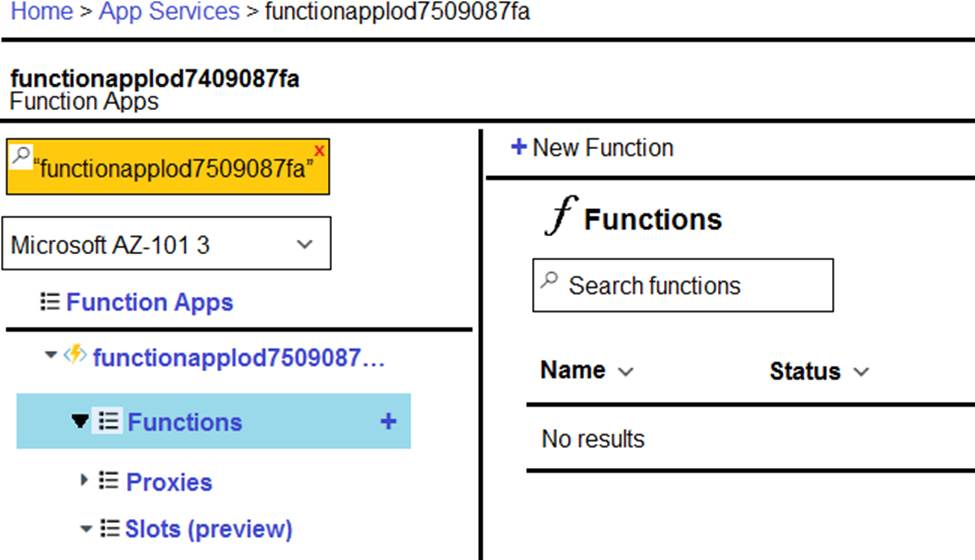This screenshot has width=975, height=560.
Task: Select the functionapplod7509087... tree item
Action: pyautogui.click(x=238, y=358)
